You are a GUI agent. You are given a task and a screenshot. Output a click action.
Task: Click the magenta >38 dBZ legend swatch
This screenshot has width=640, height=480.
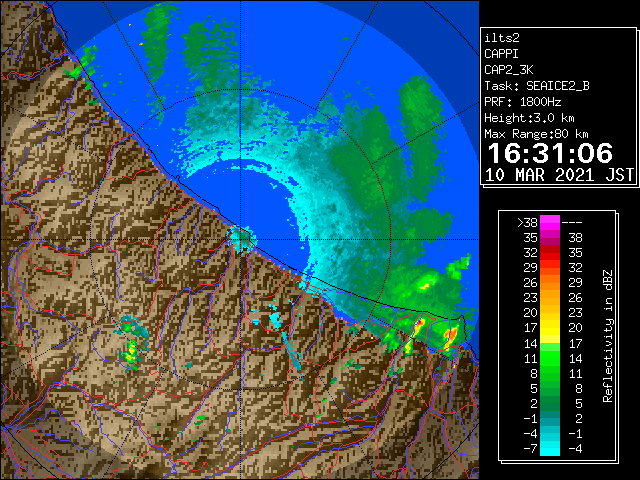click(550, 222)
